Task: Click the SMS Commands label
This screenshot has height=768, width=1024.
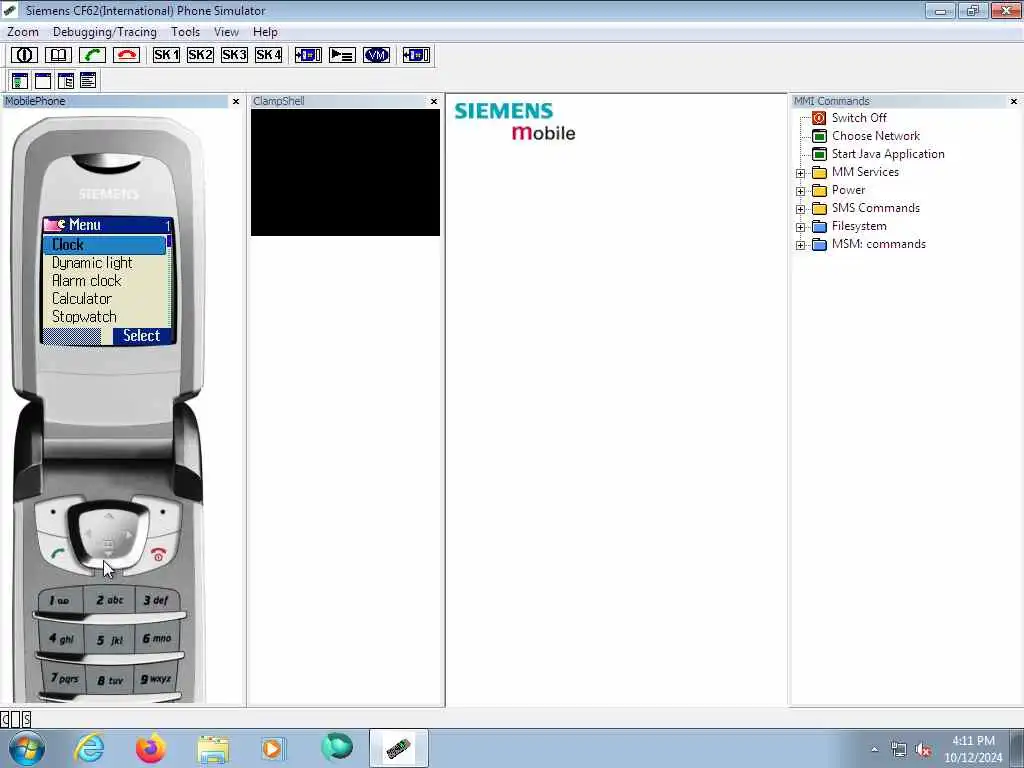Action: click(x=876, y=208)
